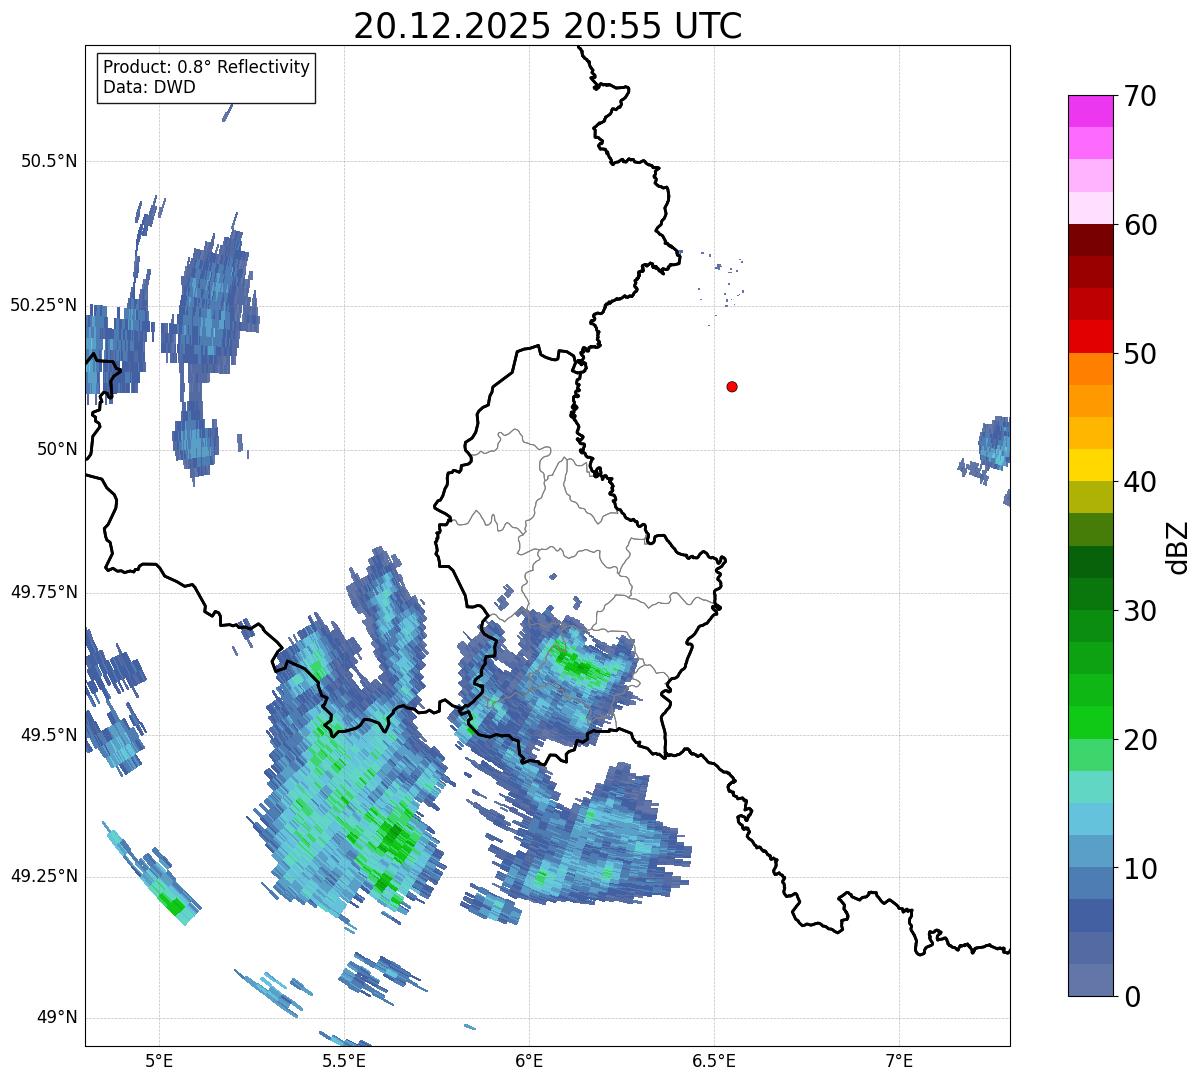Pick the dark maroon swatch just below 60

(x=1090, y=240)
